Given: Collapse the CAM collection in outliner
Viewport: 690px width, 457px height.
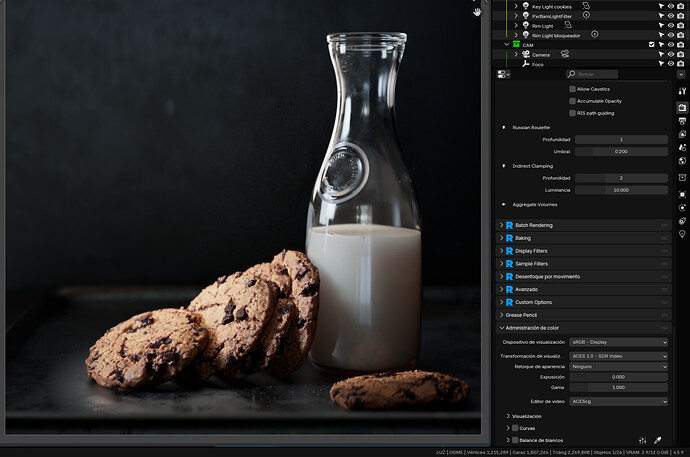Looking at the screenshot, I should pos(506,45).
